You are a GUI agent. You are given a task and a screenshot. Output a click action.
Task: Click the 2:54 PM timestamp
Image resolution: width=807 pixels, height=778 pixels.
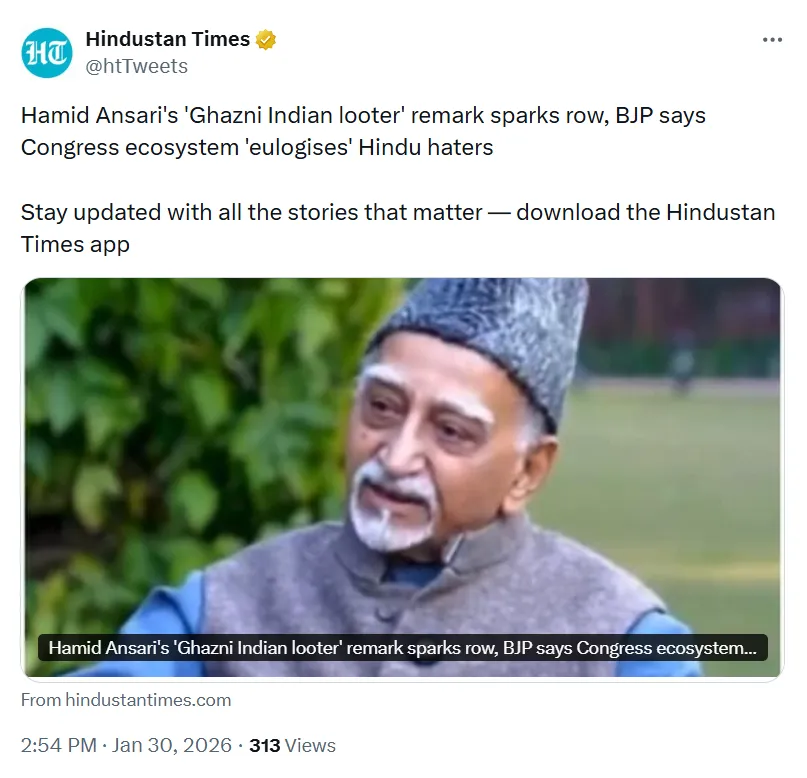[x=59, y=745]
